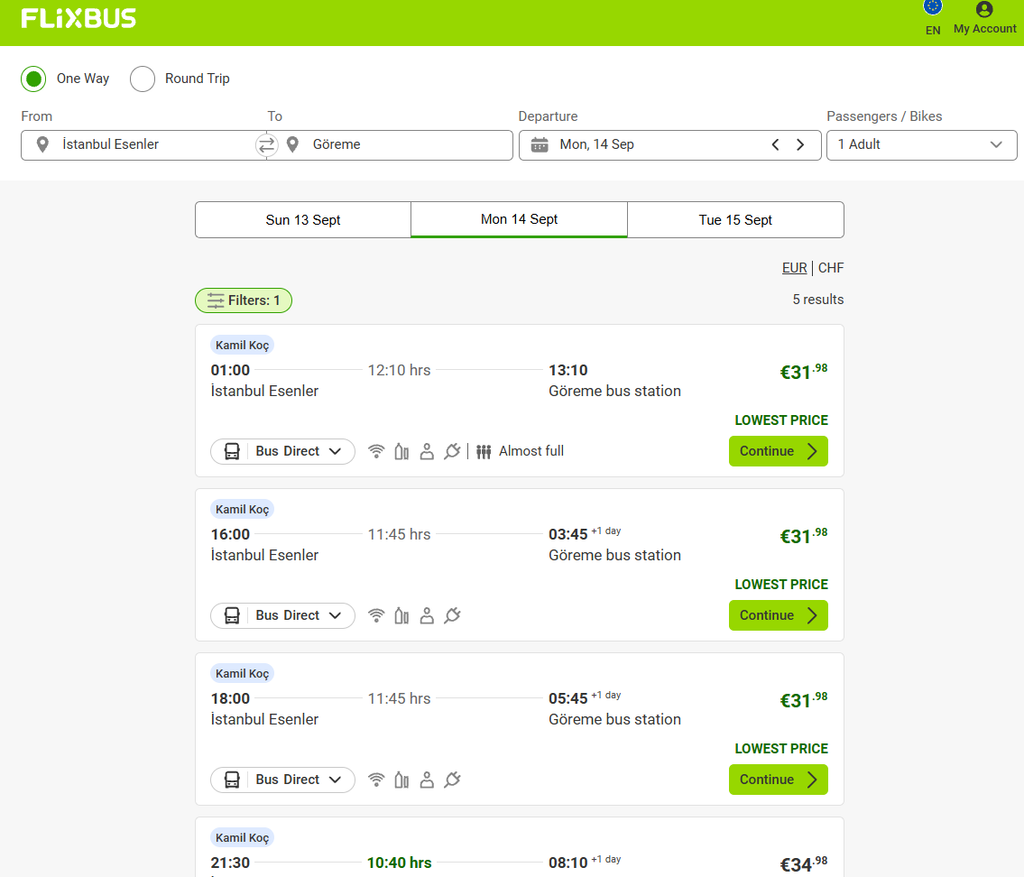1024x877 pixels.
Task: Click the Almost full passengers icon
Action: coord(483,451)
